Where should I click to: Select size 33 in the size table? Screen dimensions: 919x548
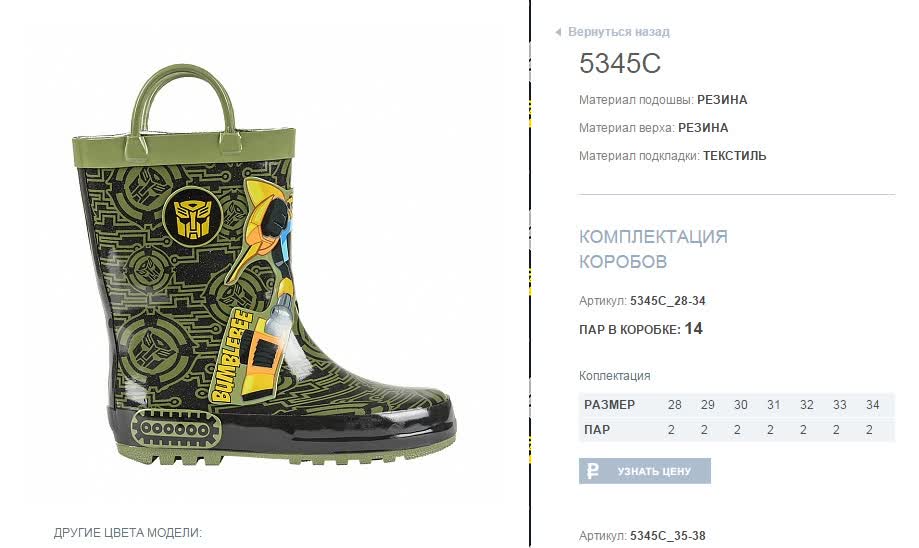click(x=839, y=405)
